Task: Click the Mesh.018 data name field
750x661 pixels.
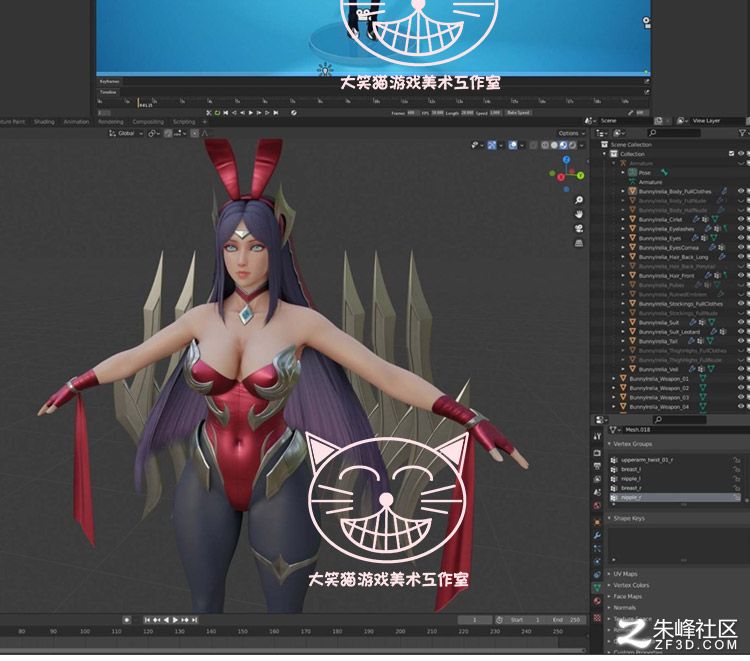Action: pyautogui.click(x=684, y=430)
